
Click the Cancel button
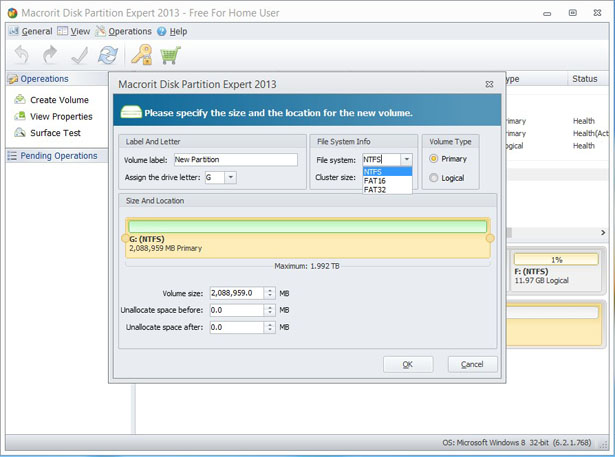[x=472, y=364]
